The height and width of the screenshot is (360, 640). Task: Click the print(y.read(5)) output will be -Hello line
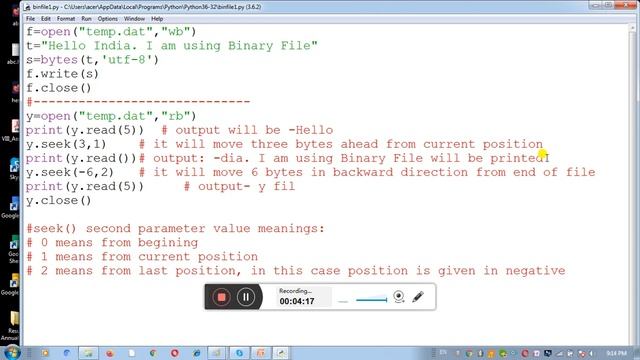coord(180,130)
